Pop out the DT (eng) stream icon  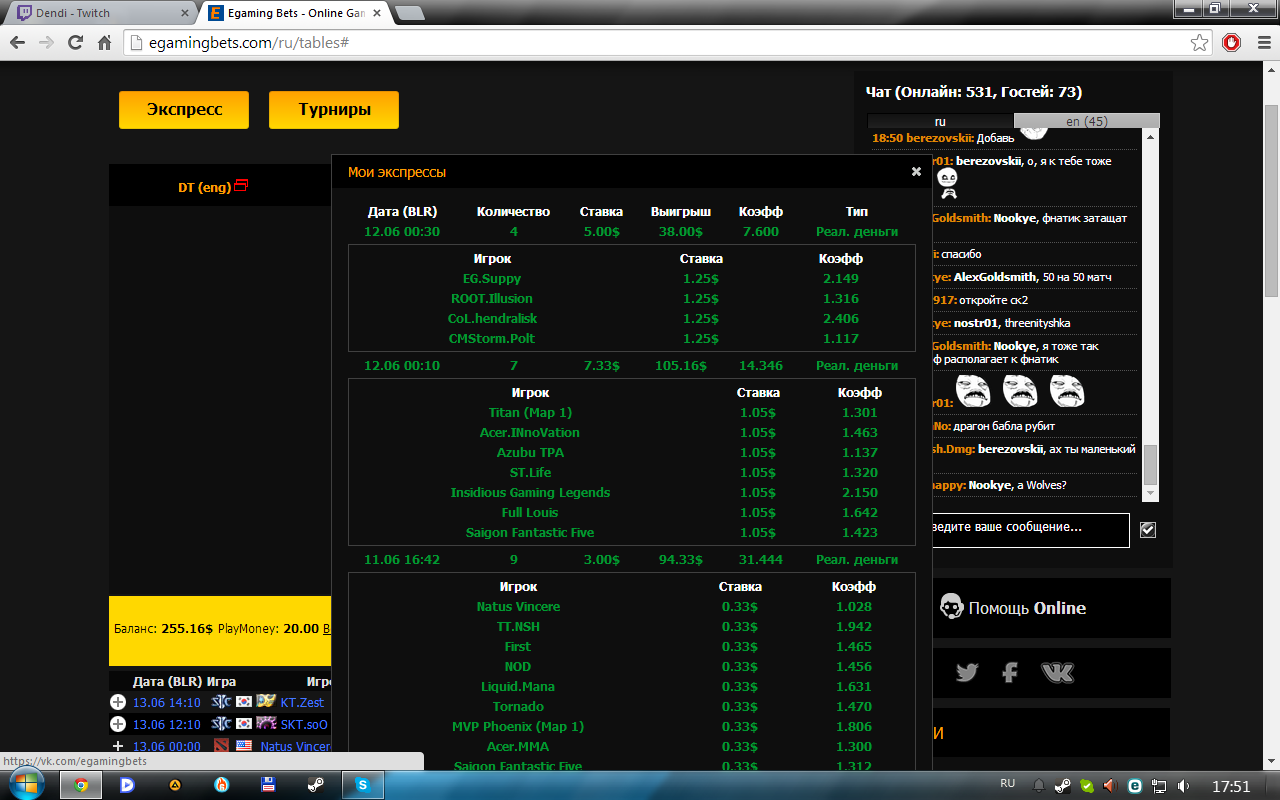(241, 186)
